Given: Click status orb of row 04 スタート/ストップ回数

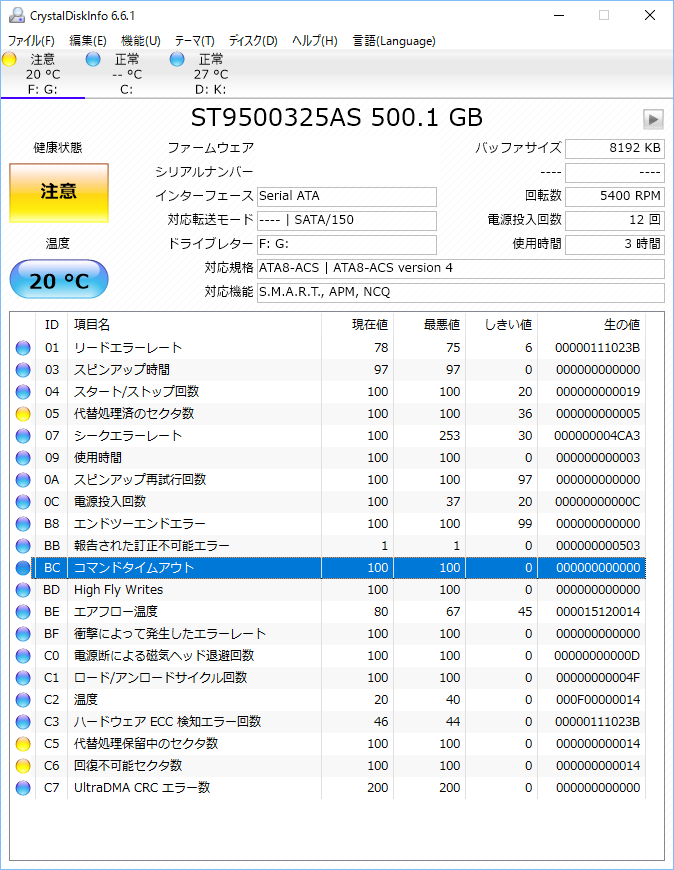Looking at the screenshot, I should (x=23, y=392).
